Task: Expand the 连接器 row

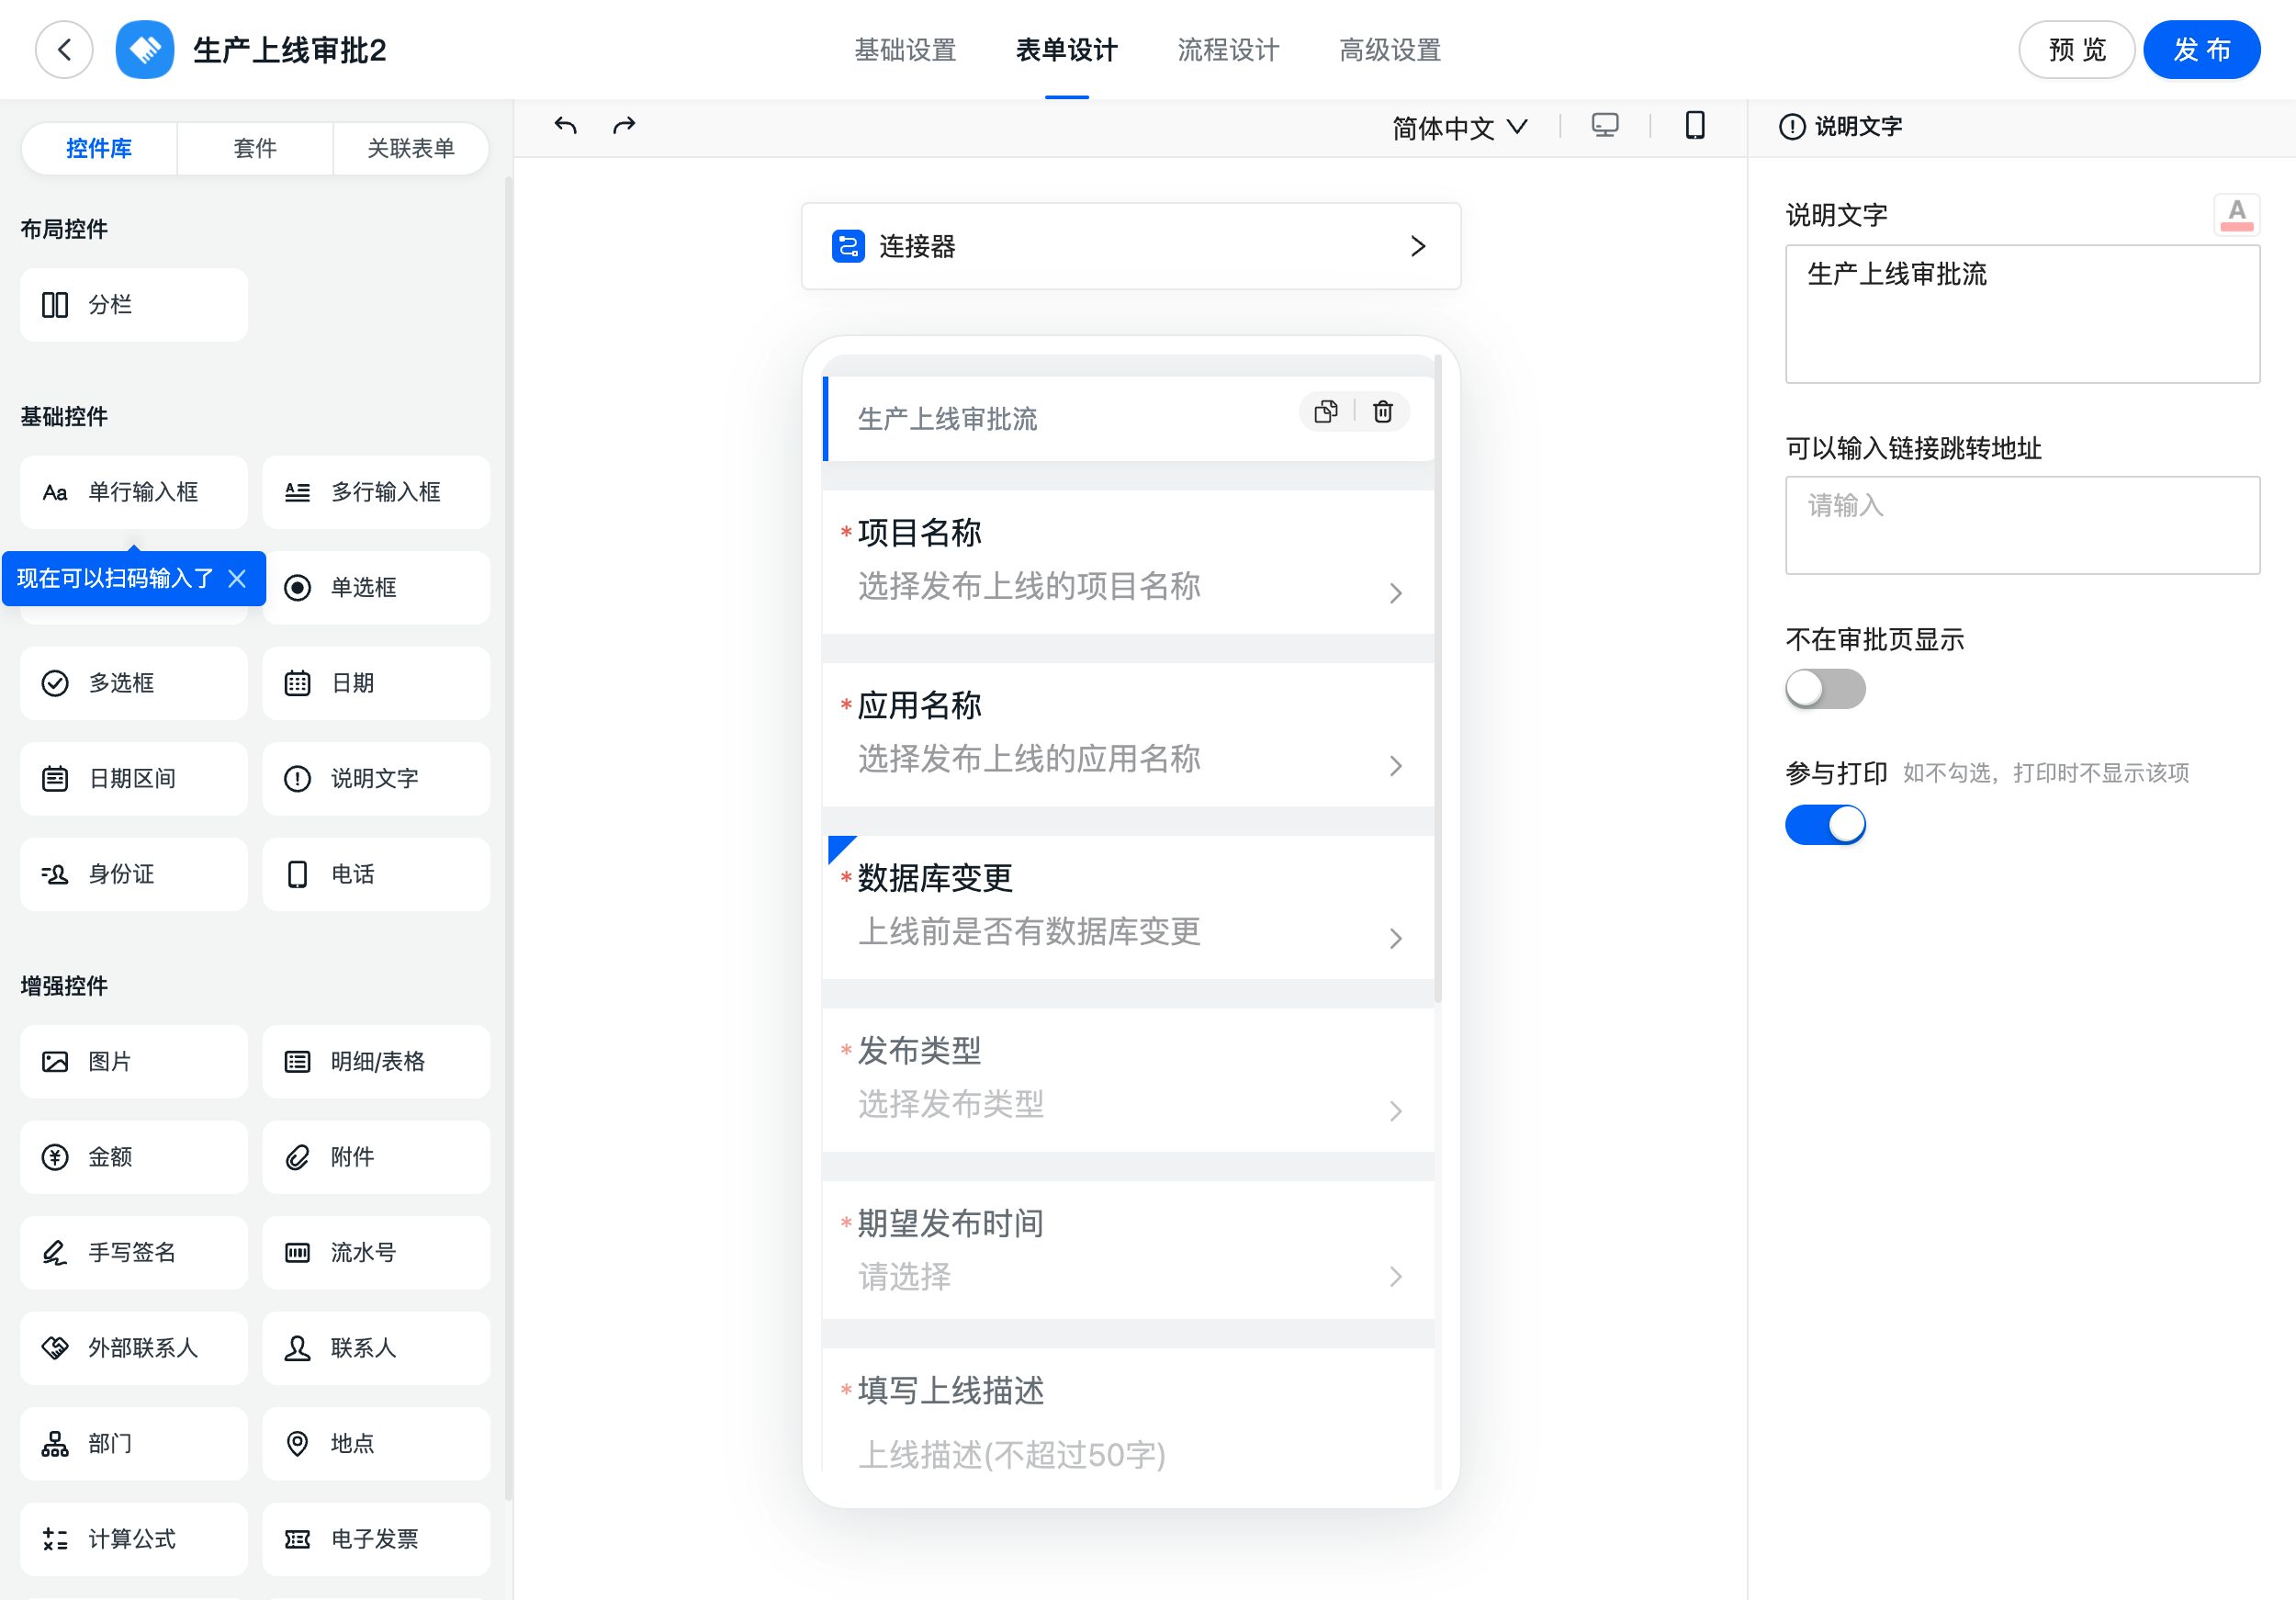Action: tap(1131, 247)
